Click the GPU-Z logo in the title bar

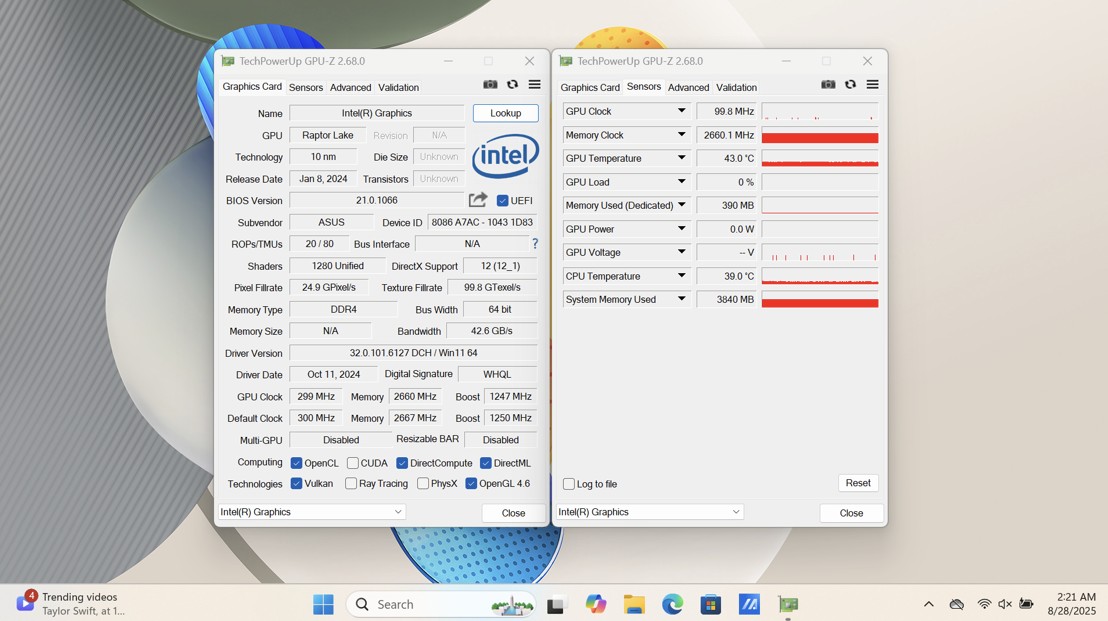point(227,60)
